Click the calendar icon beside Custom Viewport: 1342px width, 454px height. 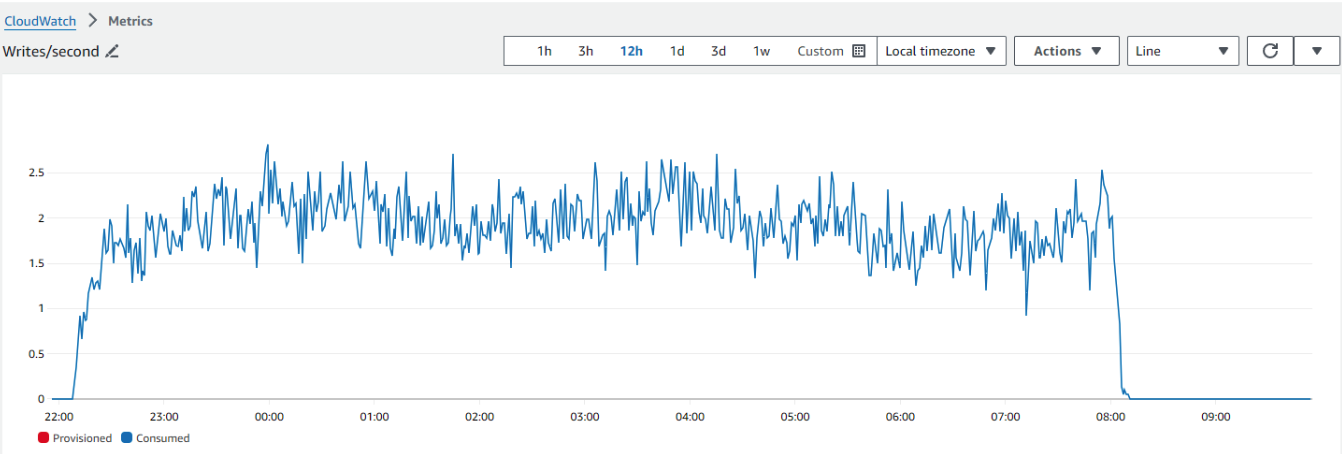[x=858, y=51]
